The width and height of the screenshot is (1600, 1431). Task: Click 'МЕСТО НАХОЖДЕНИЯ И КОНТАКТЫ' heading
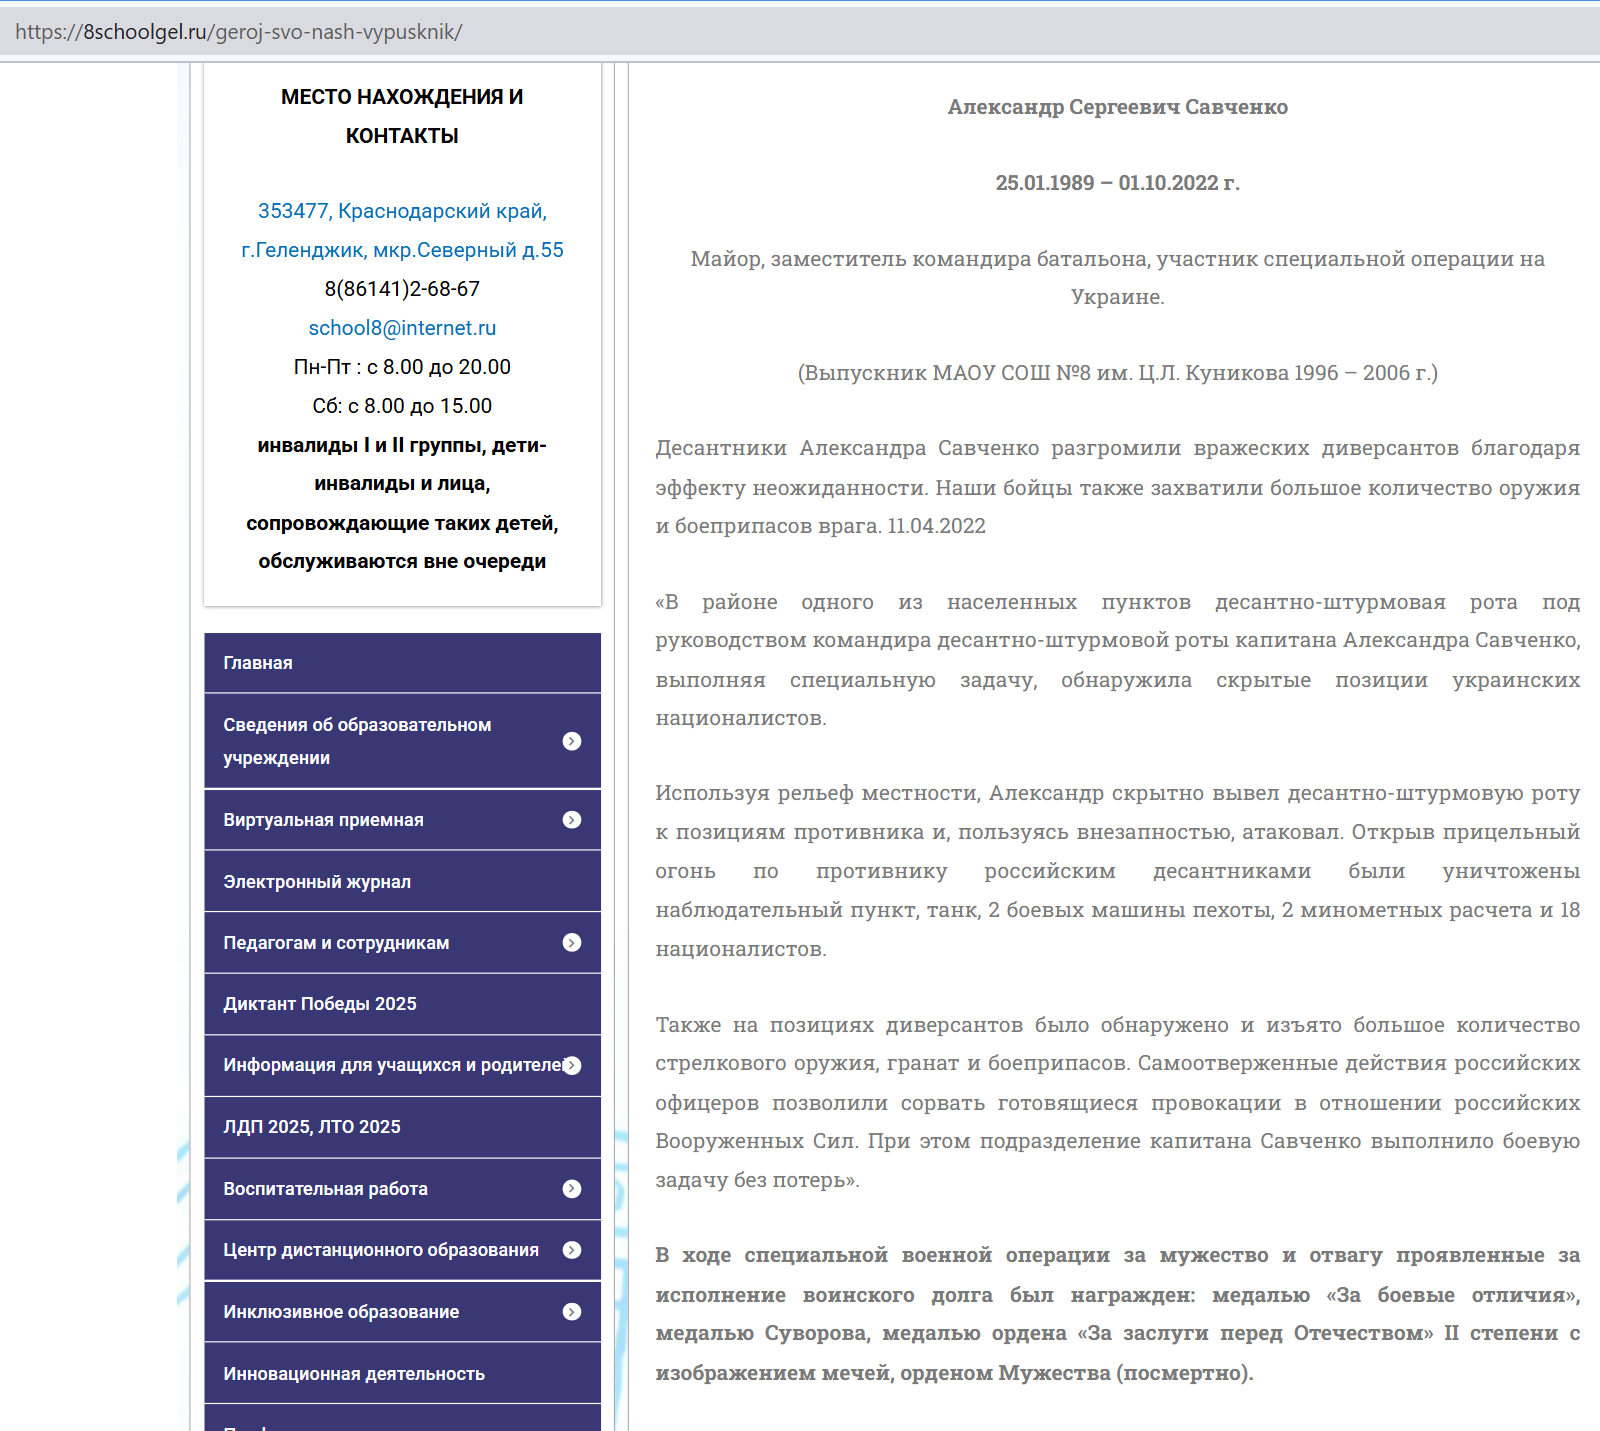click(x=402, y=116)
